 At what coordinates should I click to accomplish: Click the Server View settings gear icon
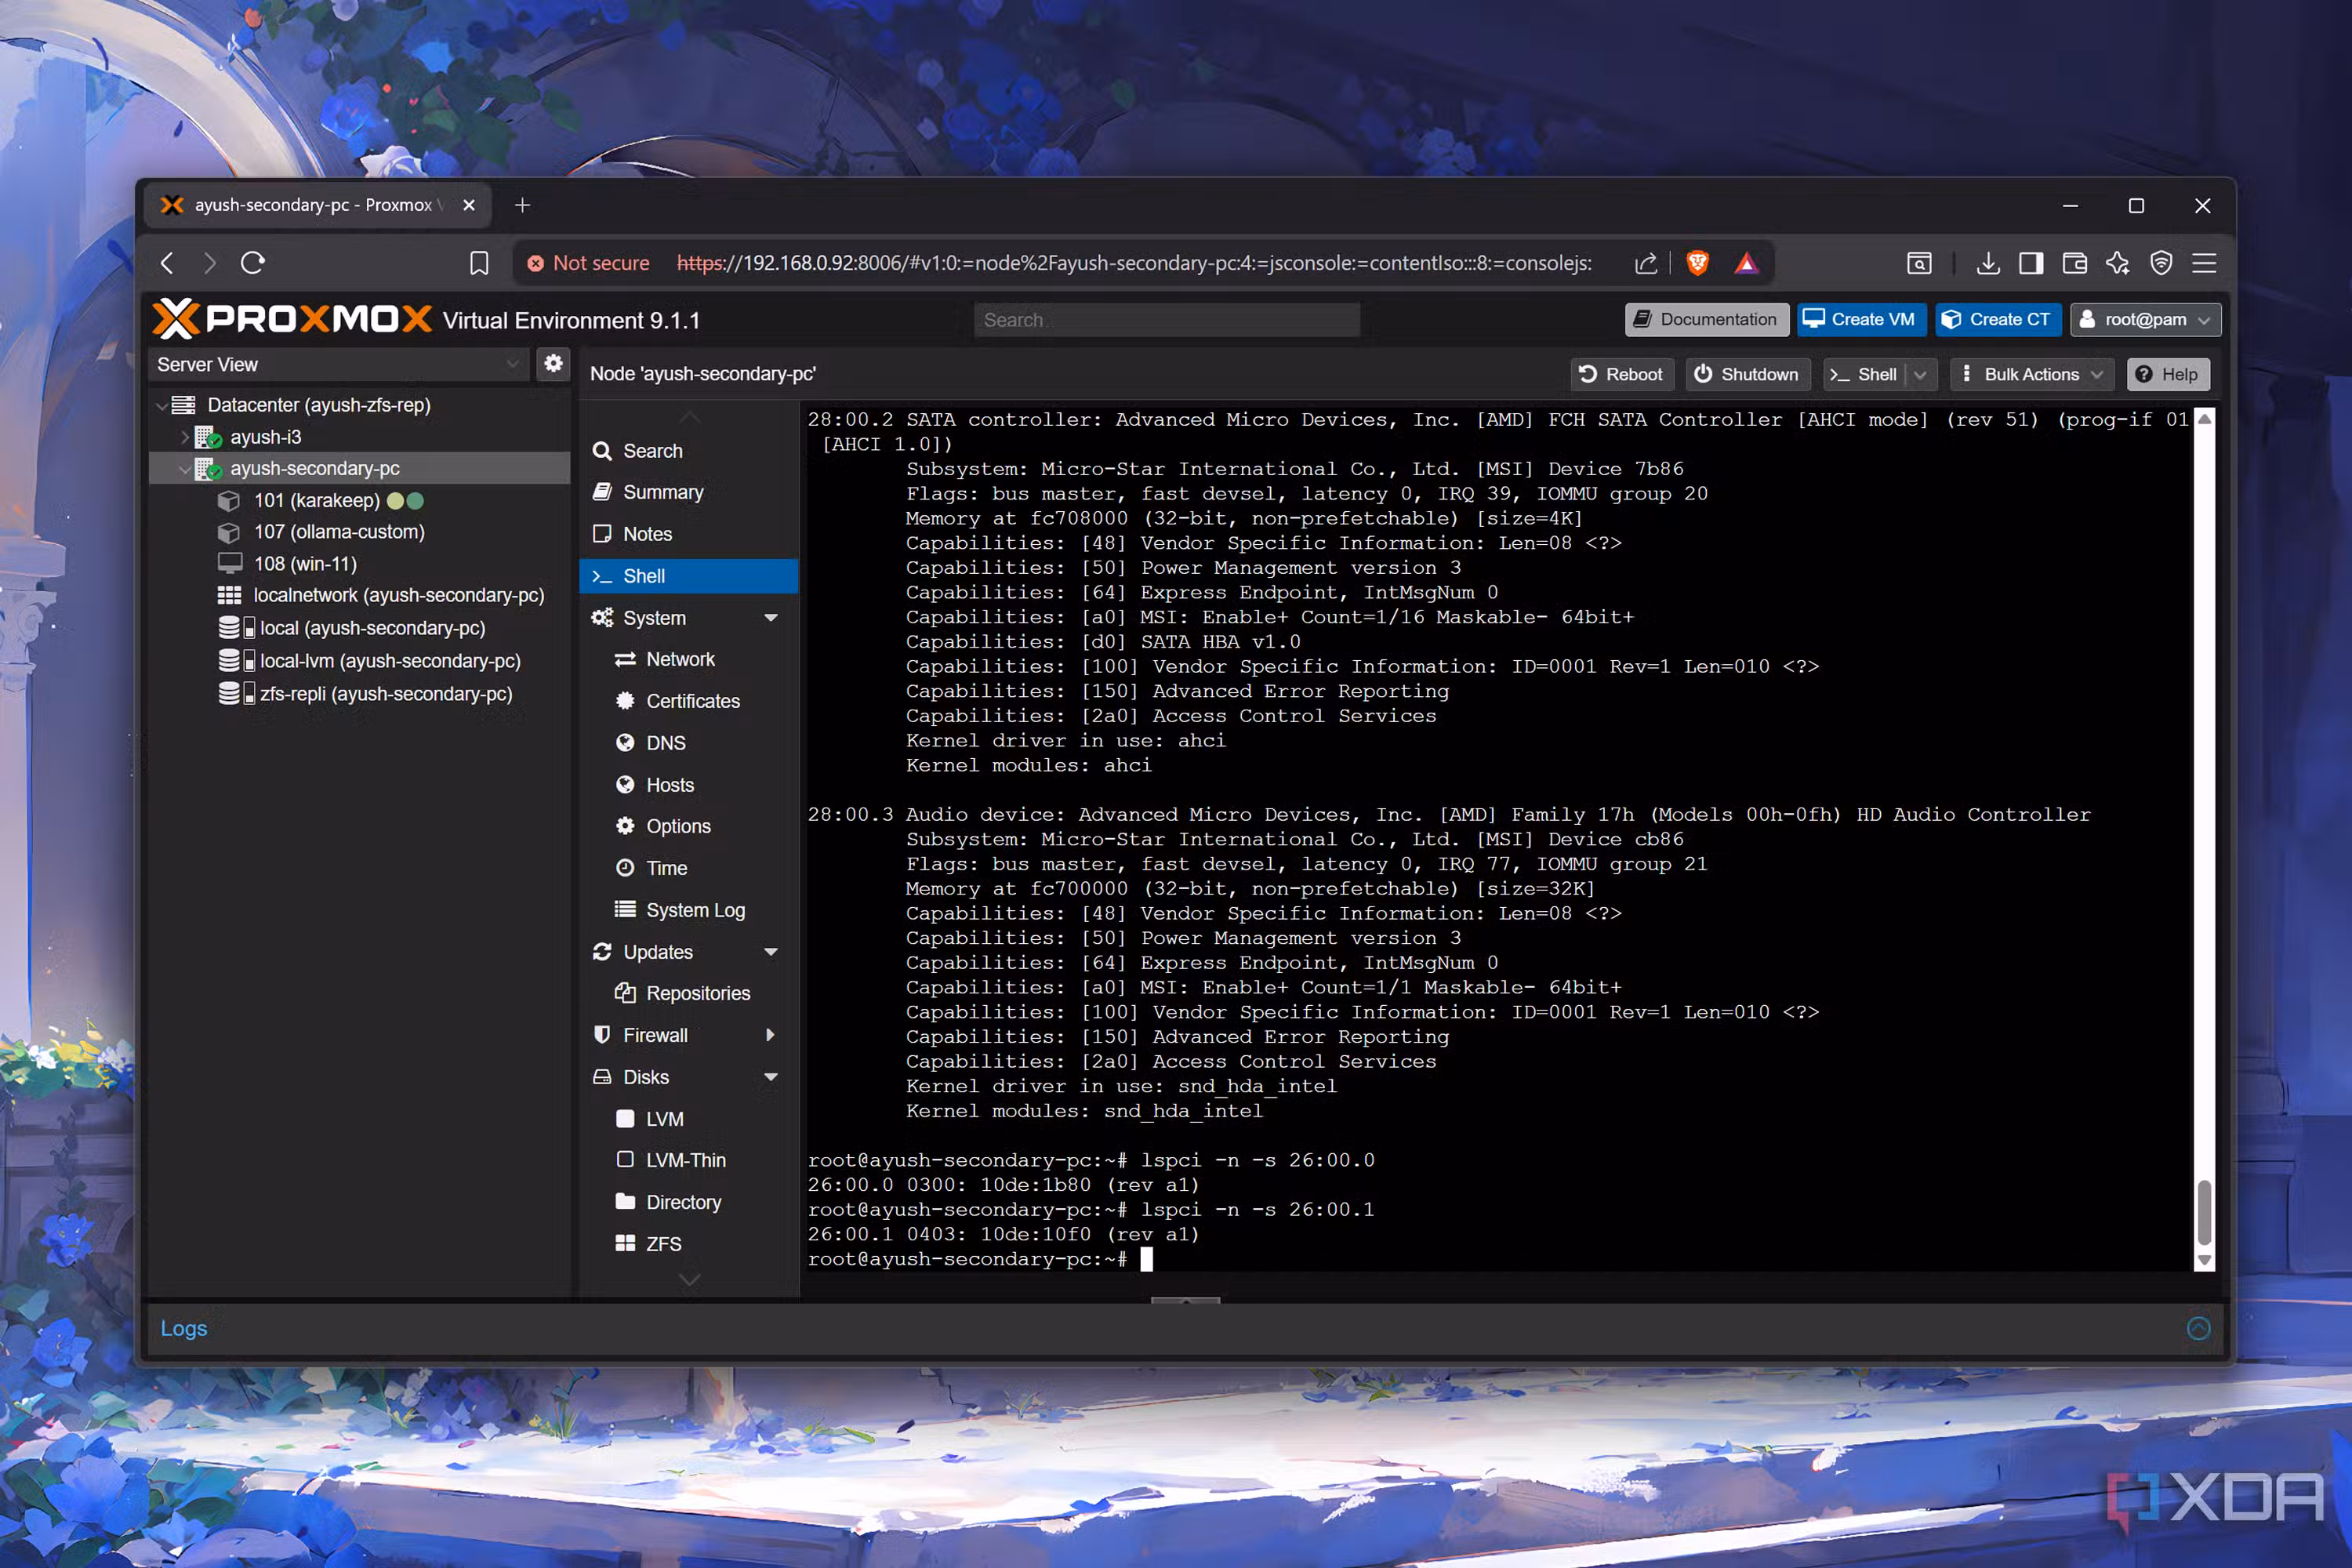click(553, 364)
